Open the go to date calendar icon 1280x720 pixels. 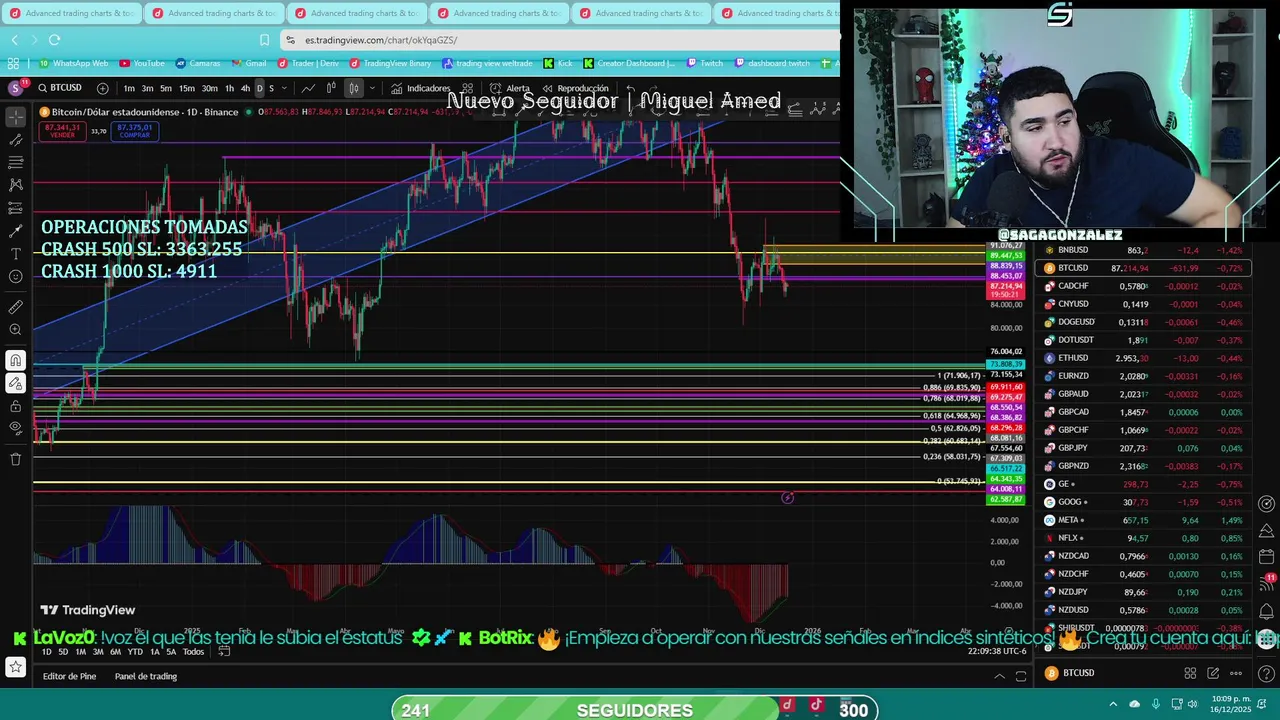tap(224, 652)
